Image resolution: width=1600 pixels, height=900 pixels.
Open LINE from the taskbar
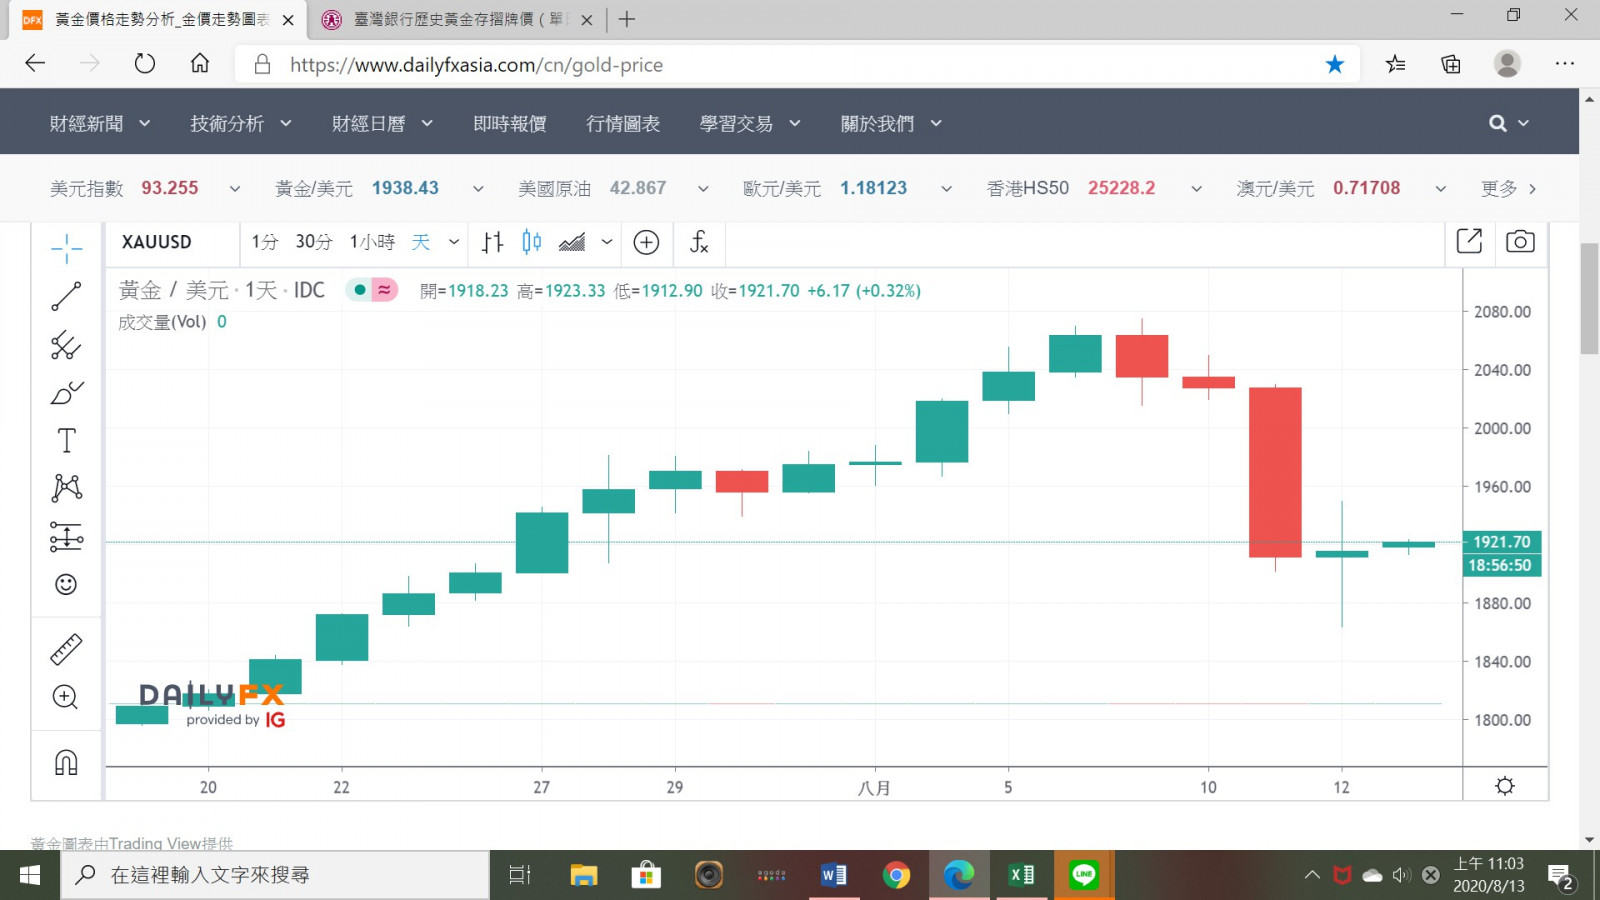(x=1084, y=875)
